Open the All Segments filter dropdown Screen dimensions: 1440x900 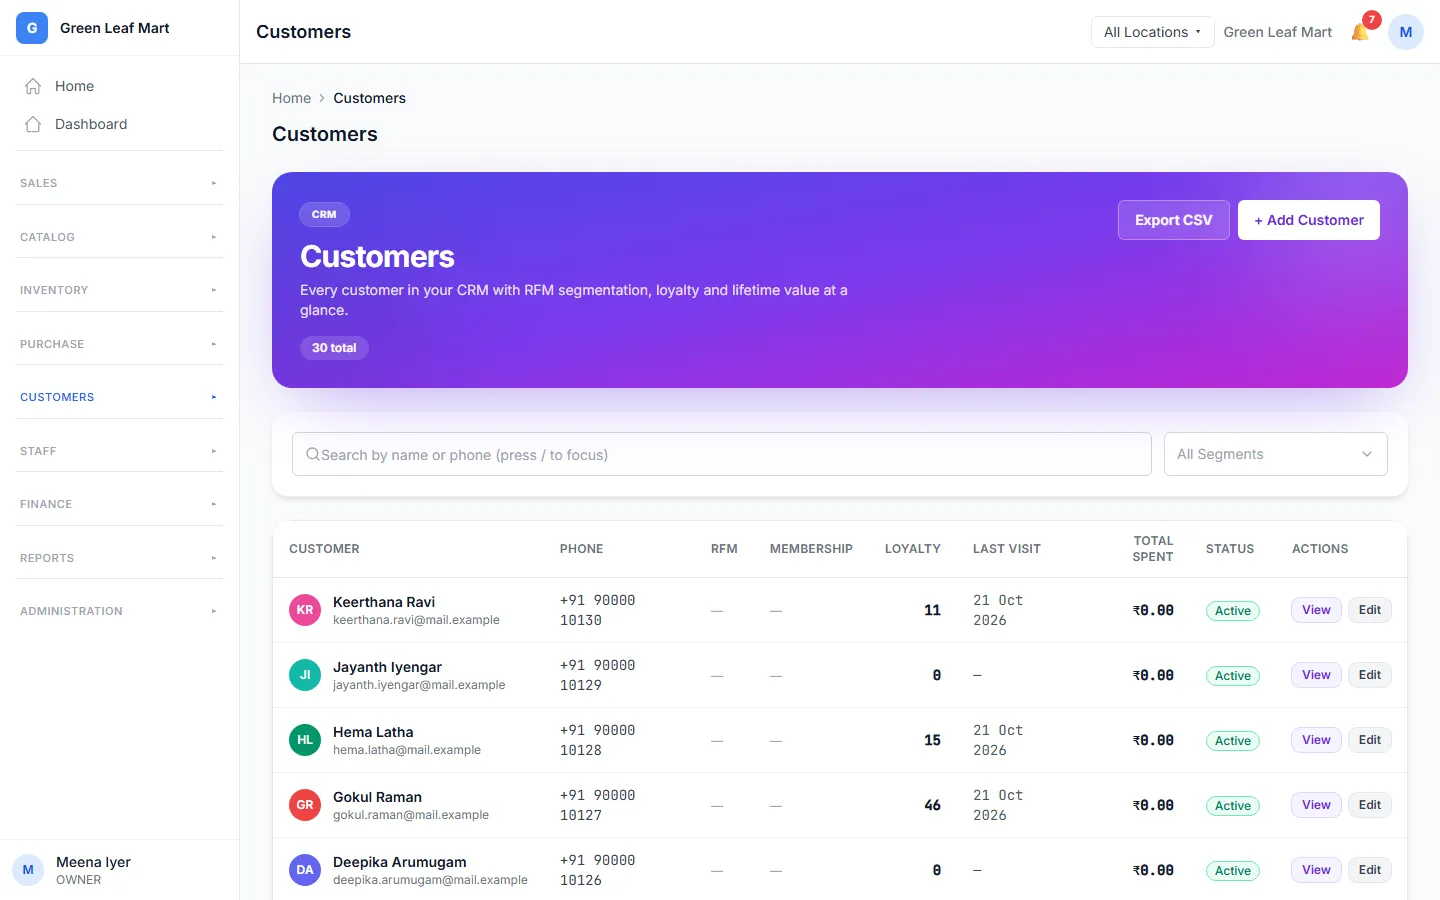tap(1275, 454)
